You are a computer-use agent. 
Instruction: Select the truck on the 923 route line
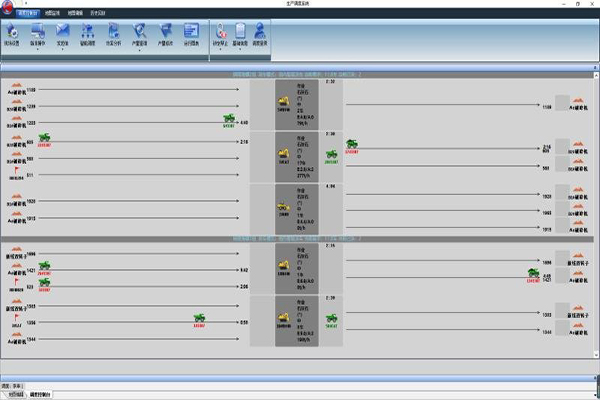pos(44,282)
